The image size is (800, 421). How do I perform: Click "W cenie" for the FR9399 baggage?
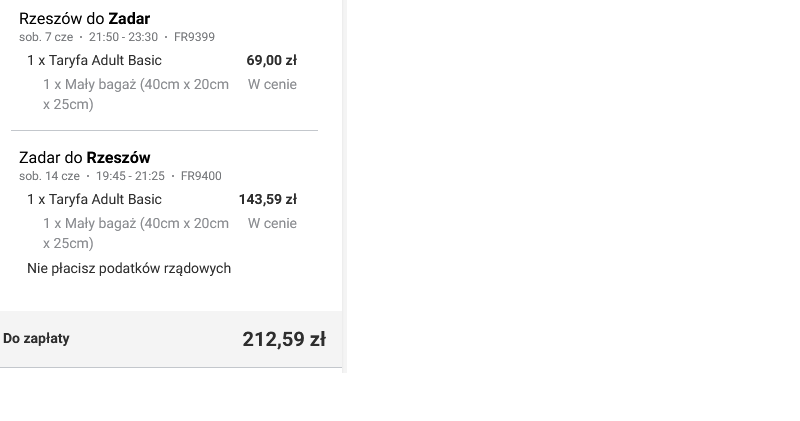[x=272, y=84]
